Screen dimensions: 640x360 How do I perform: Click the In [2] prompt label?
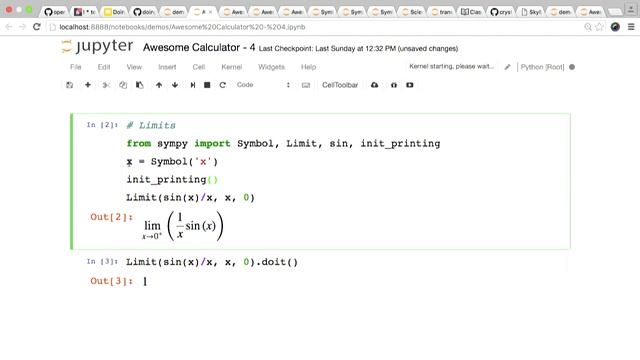point(102,125)
